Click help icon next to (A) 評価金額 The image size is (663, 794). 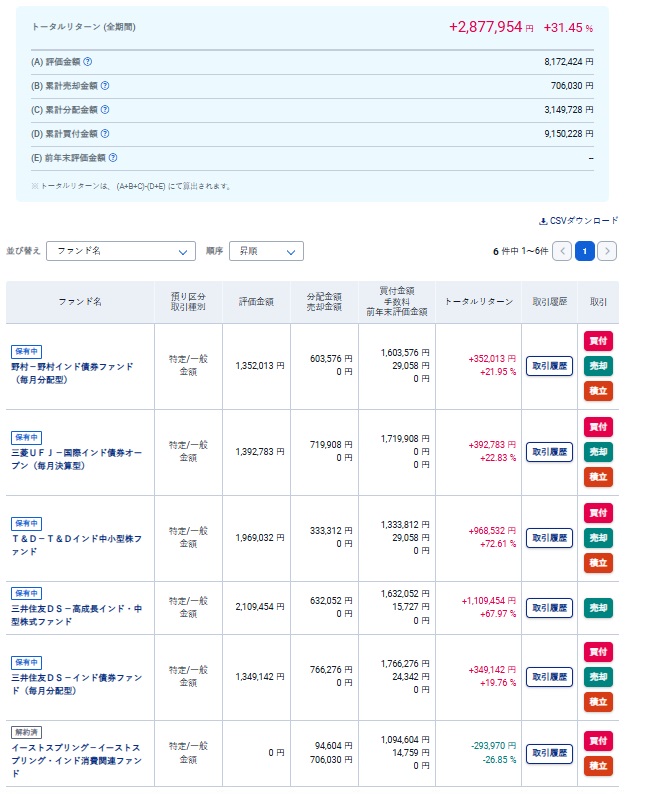(x=88, y=62)
